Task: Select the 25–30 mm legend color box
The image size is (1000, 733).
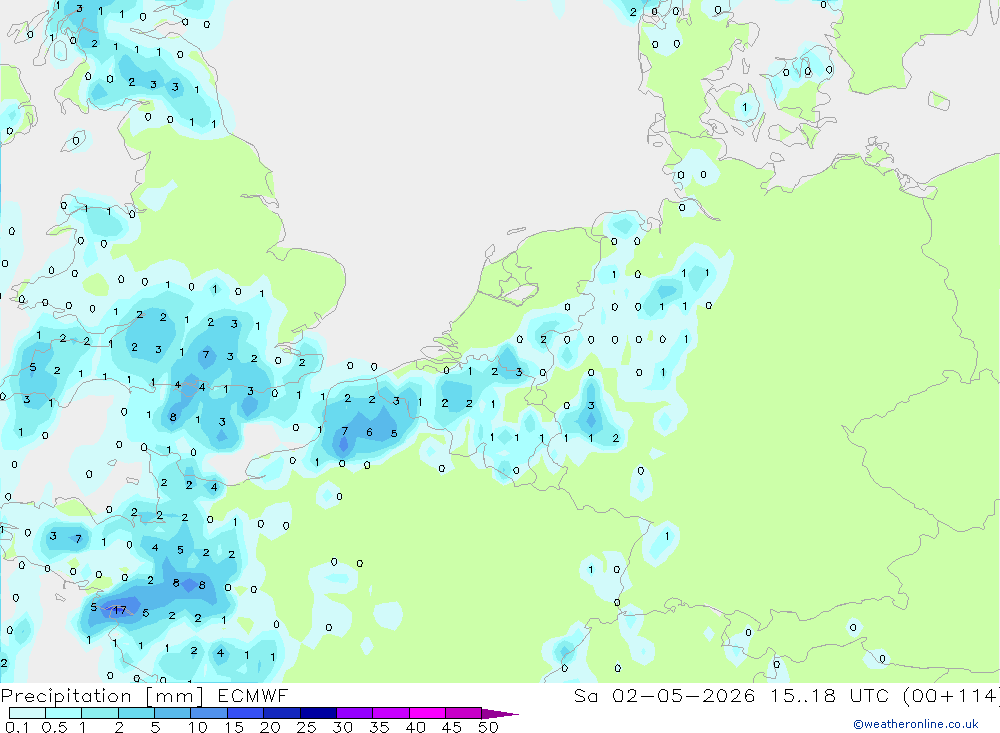Action: [318, 713]
